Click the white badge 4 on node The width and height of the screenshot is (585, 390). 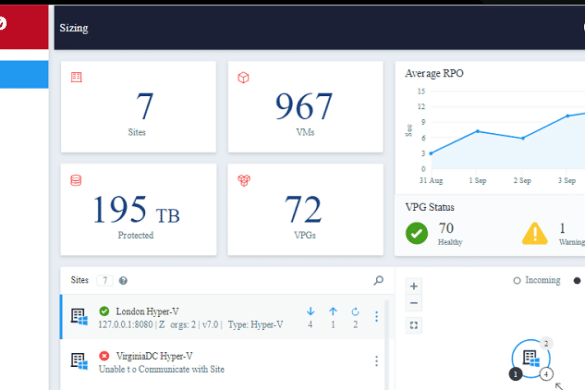[x=546, y=374]
